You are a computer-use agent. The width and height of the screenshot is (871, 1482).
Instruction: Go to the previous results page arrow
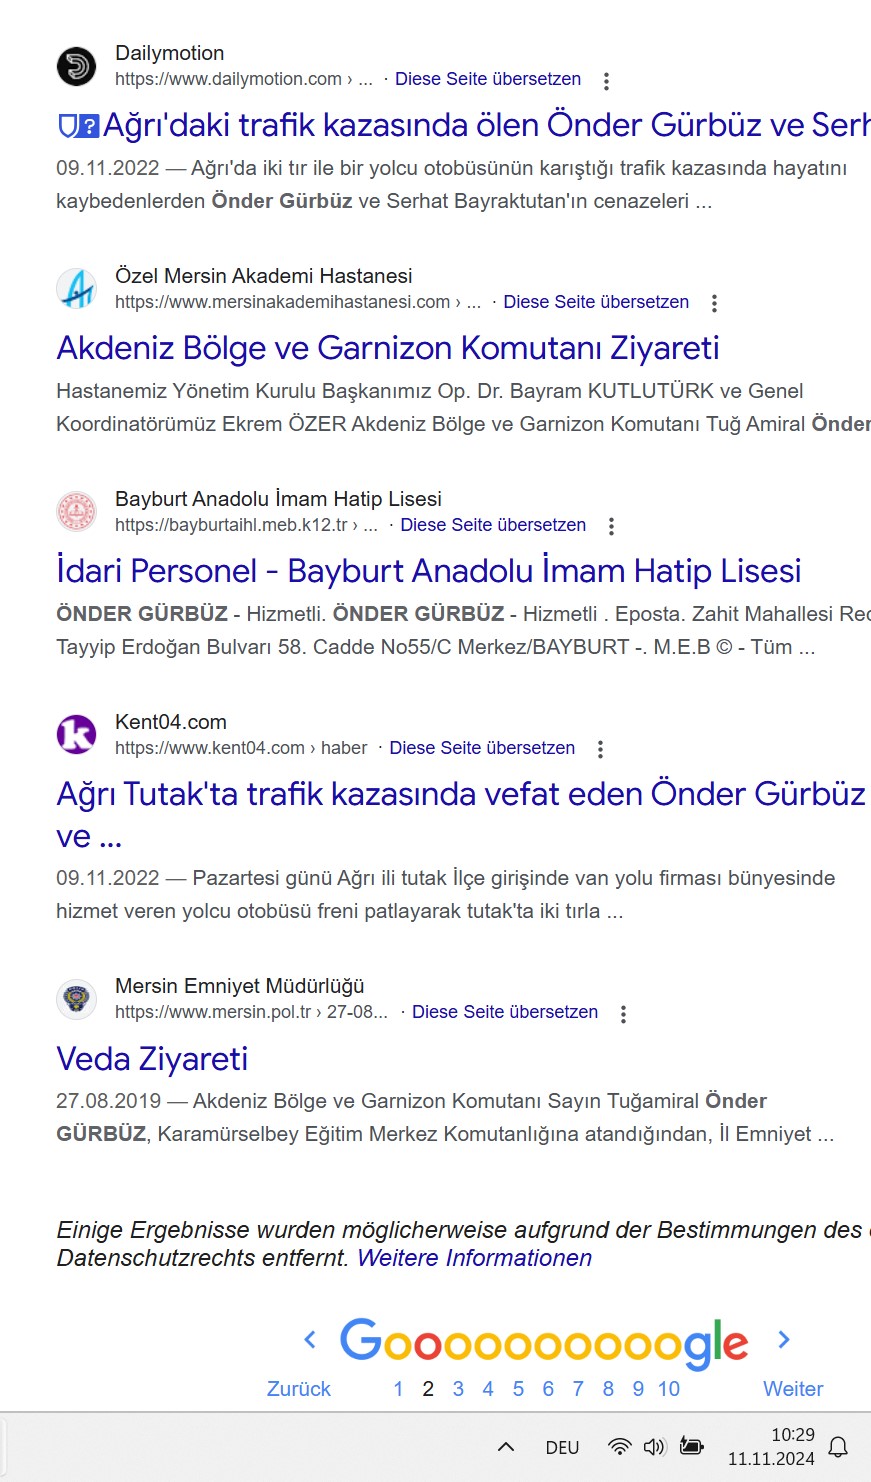(x=310, y=1340)
